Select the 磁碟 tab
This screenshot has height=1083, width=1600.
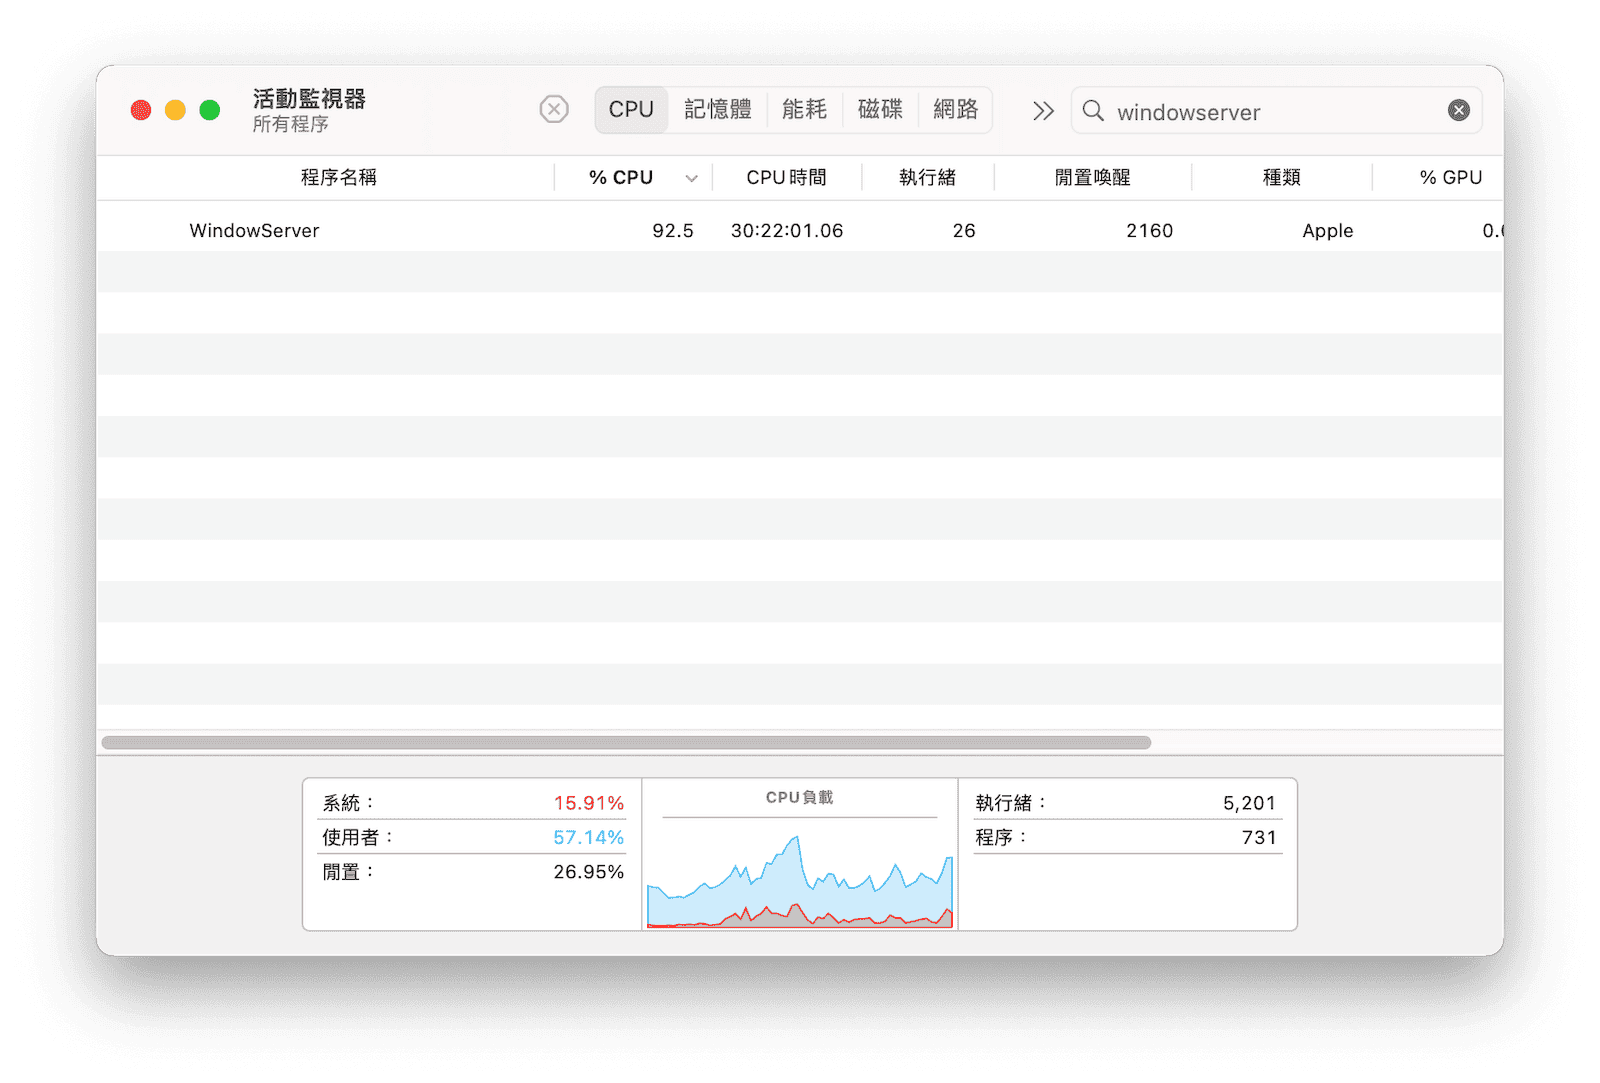click(x=880, y=110)
